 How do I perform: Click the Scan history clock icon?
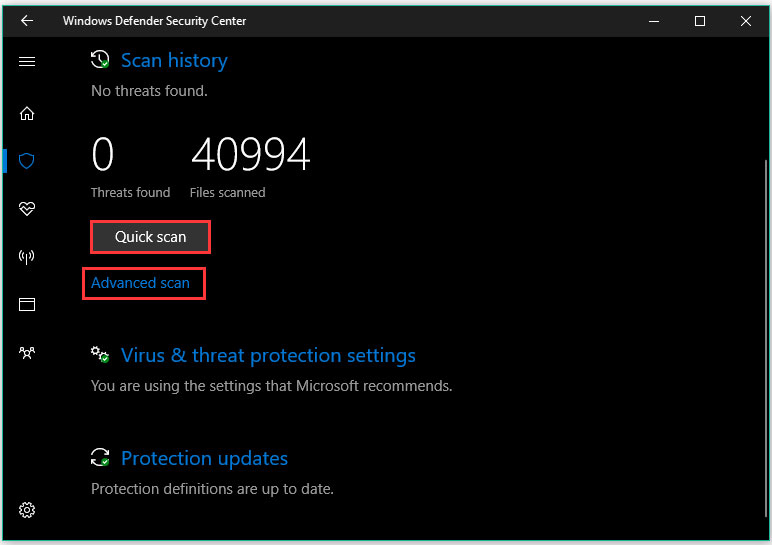[100, 61]
